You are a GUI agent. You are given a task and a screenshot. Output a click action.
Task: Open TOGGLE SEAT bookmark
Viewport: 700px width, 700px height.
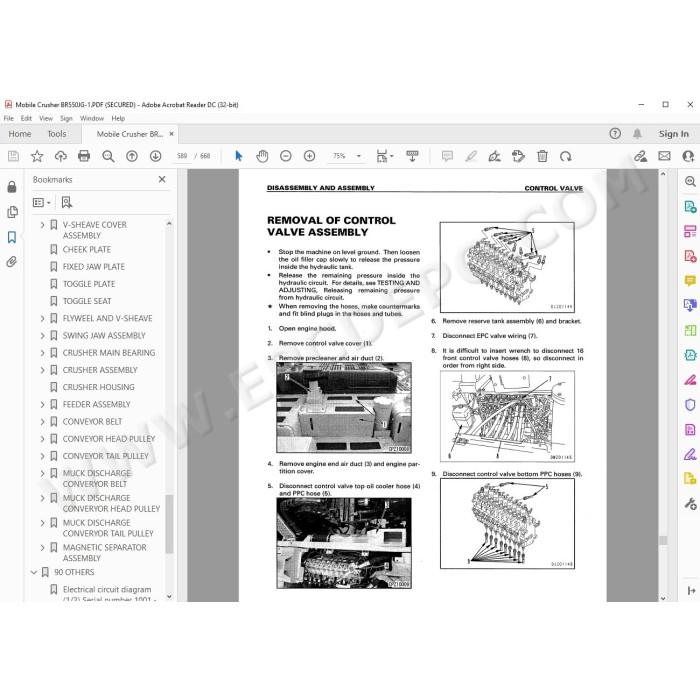click(x=87, y=301)
